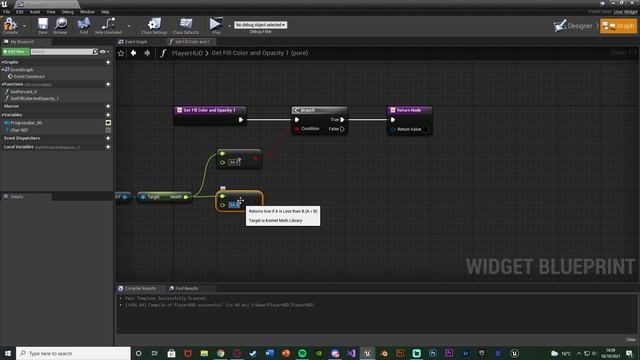Click the function icon beside breadcrumb
Viewport: 640px width, 360px height.
coord(163,53)
